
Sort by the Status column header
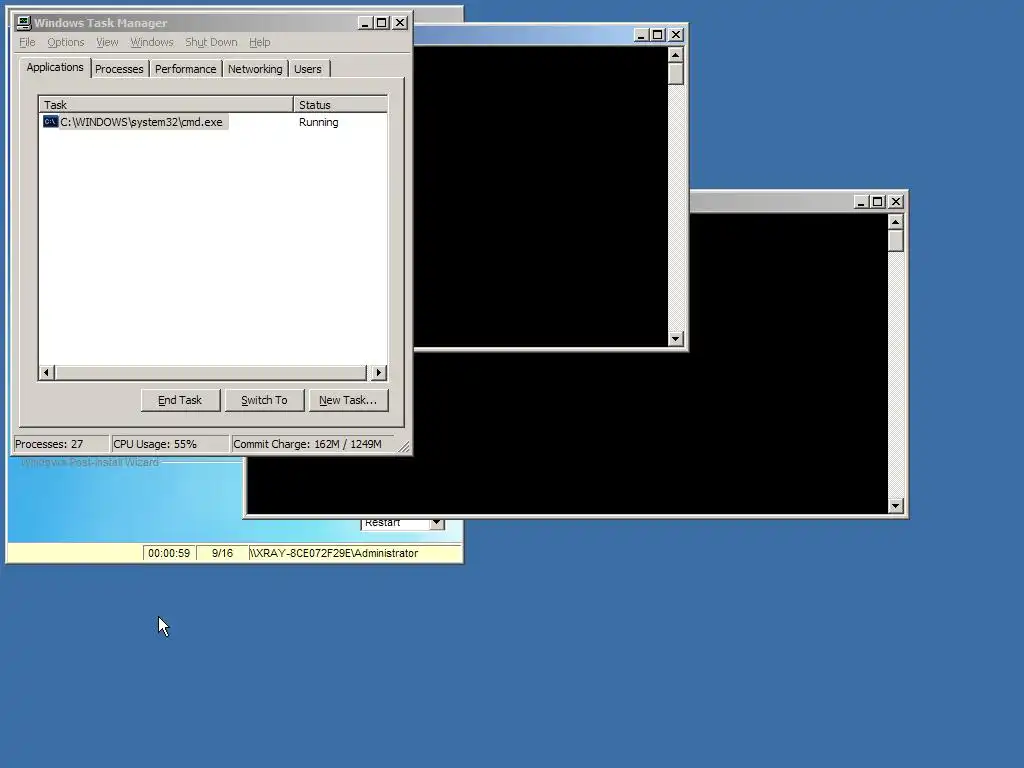(x=340, y=104)
